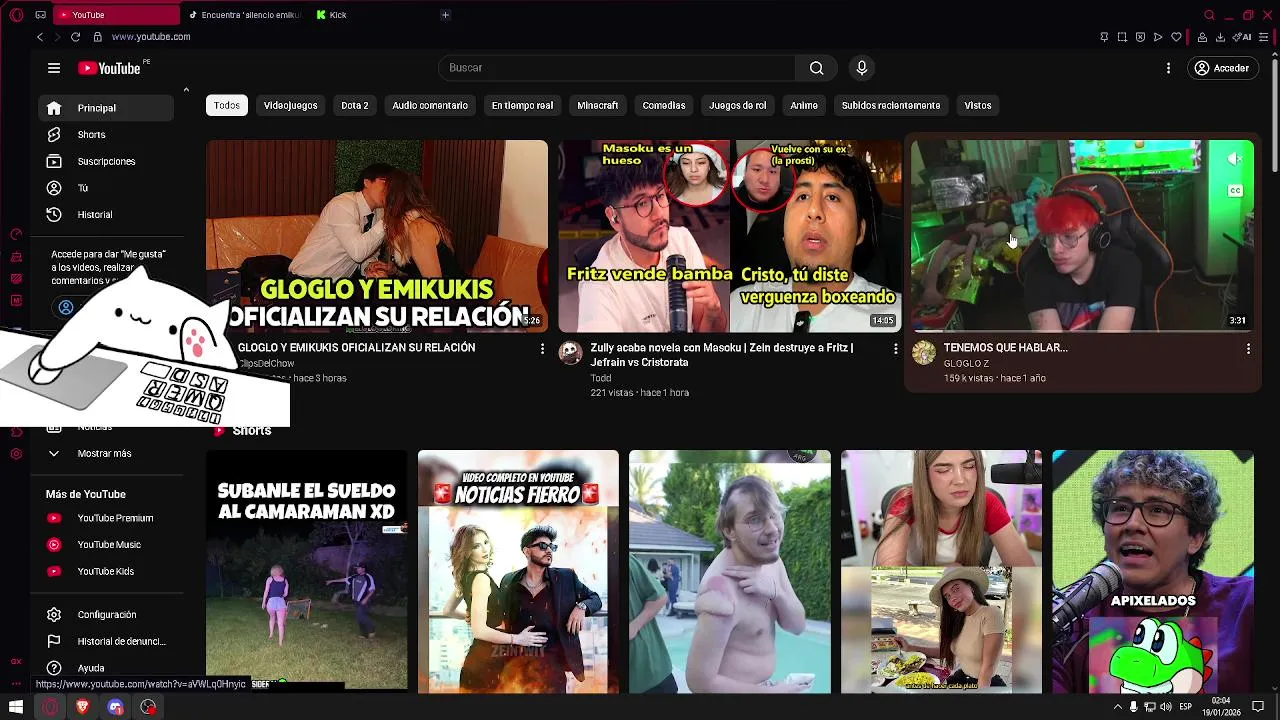Open the Principal home item
The image size is (1280, 720).
pyautogui.click(x=105, y=108)
